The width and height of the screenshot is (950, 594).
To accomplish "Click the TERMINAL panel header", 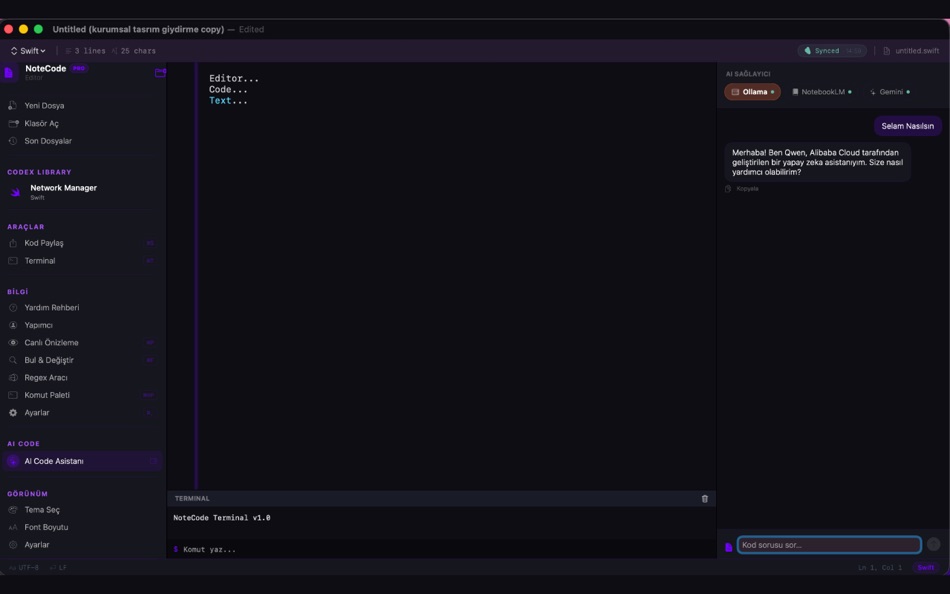I will pyautogui.click(x=441, y=498).
